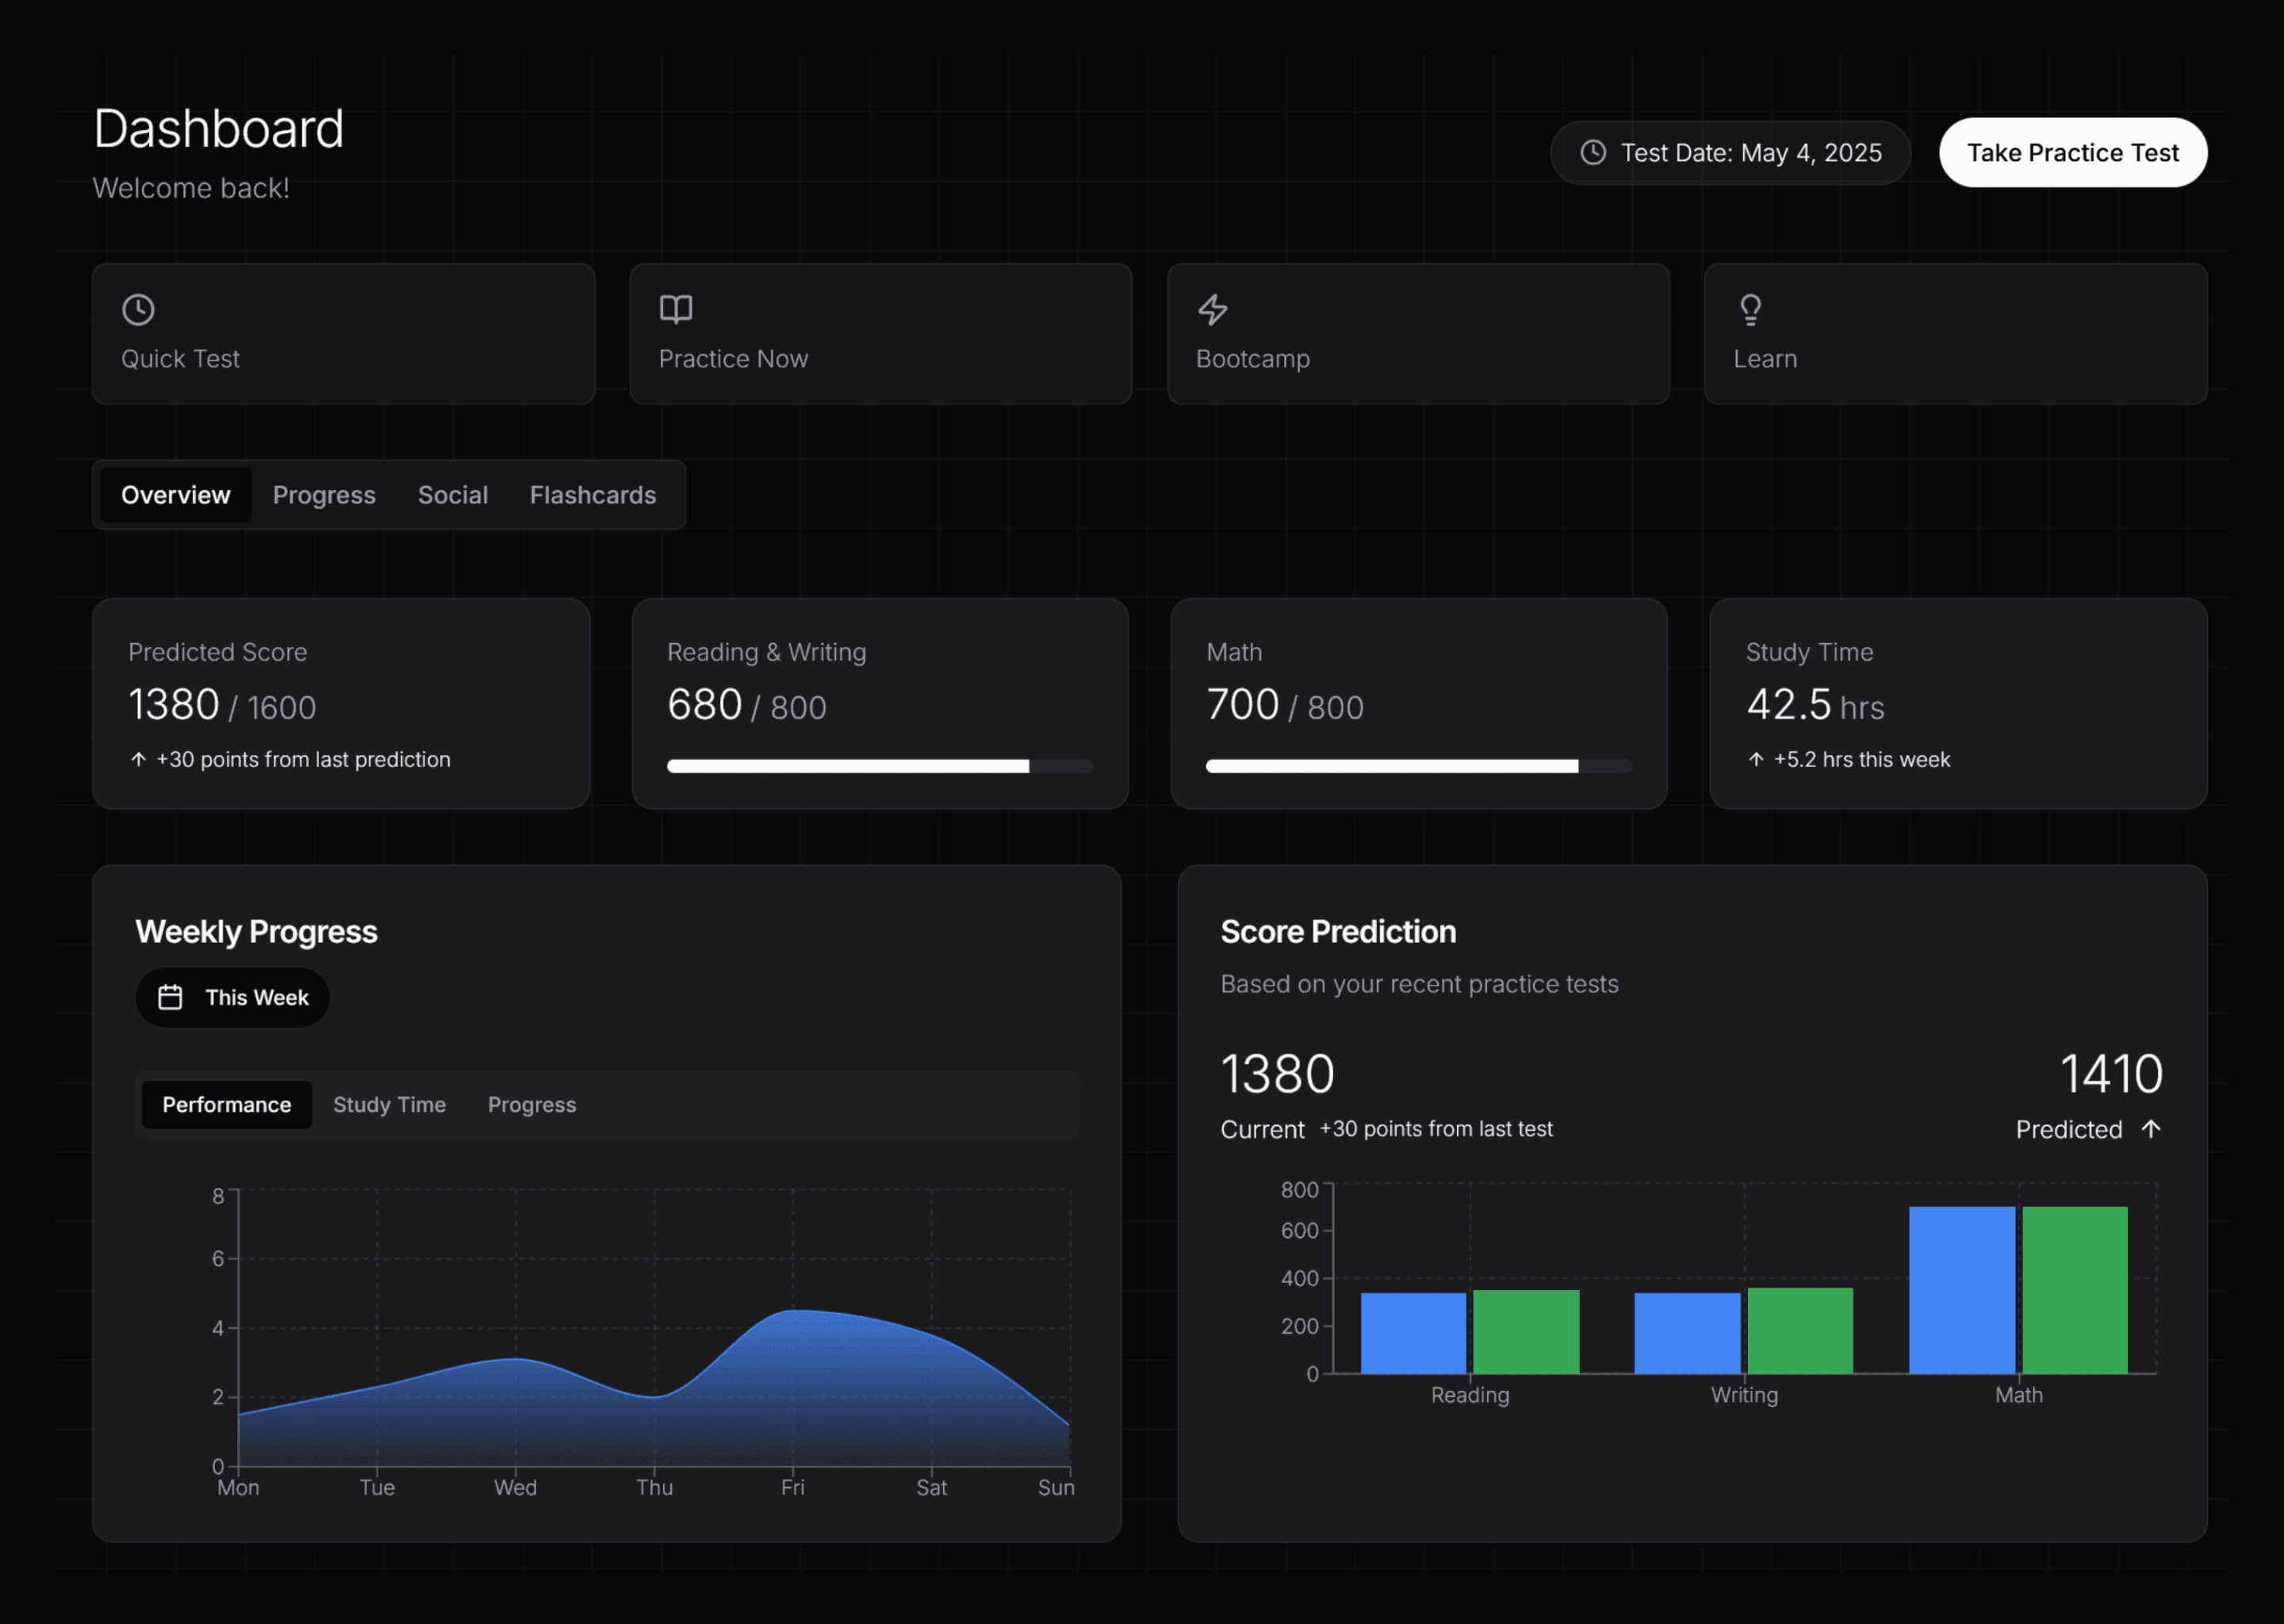2284x1624 pixels.
Task: Click the Fri peak on the performance chart
Action: click(x=793, y=1310)
